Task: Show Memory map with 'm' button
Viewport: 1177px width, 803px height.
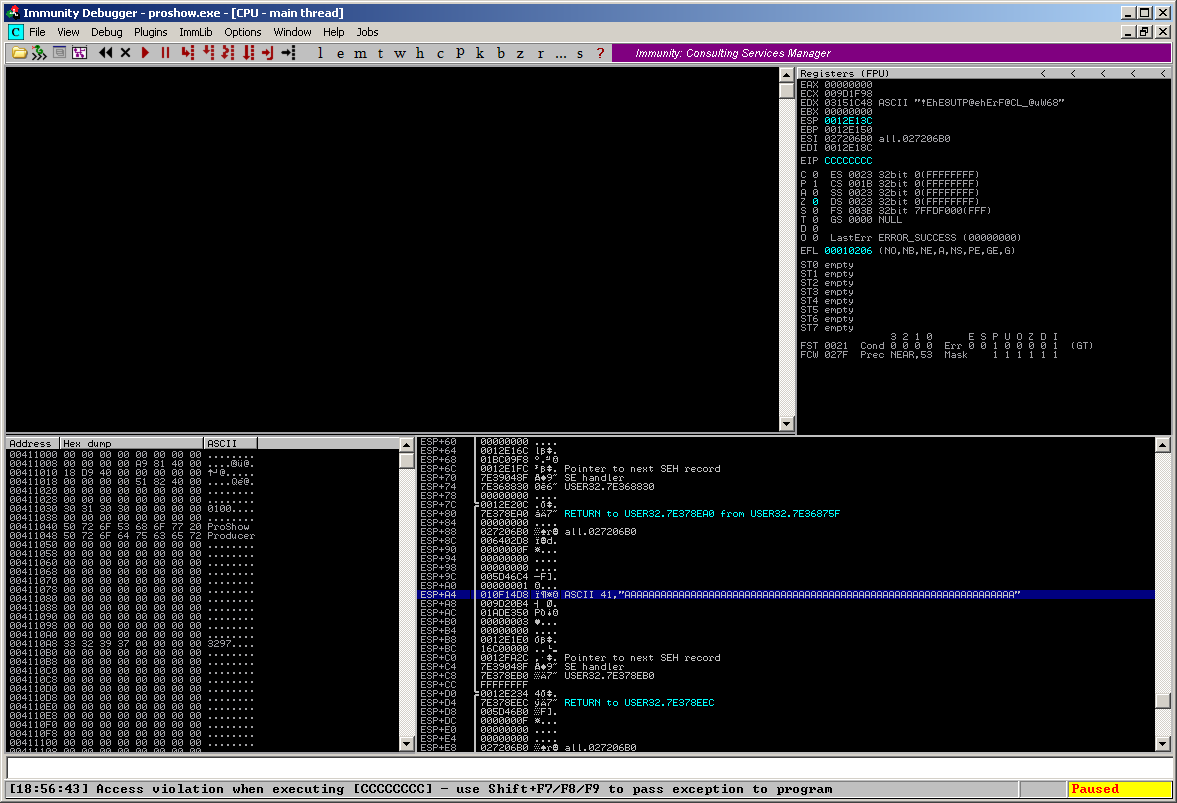Action: (360, 53)
